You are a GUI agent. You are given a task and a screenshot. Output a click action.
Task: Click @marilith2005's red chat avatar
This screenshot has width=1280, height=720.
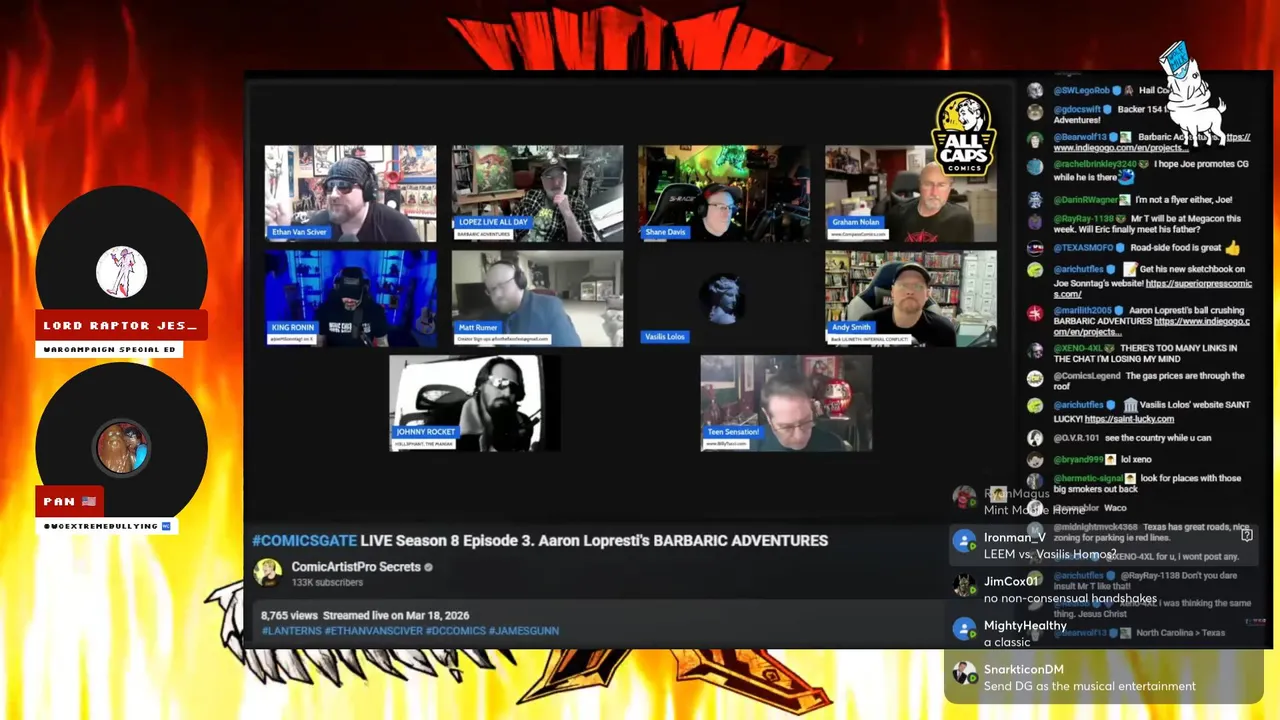(x=1035, y=313)
